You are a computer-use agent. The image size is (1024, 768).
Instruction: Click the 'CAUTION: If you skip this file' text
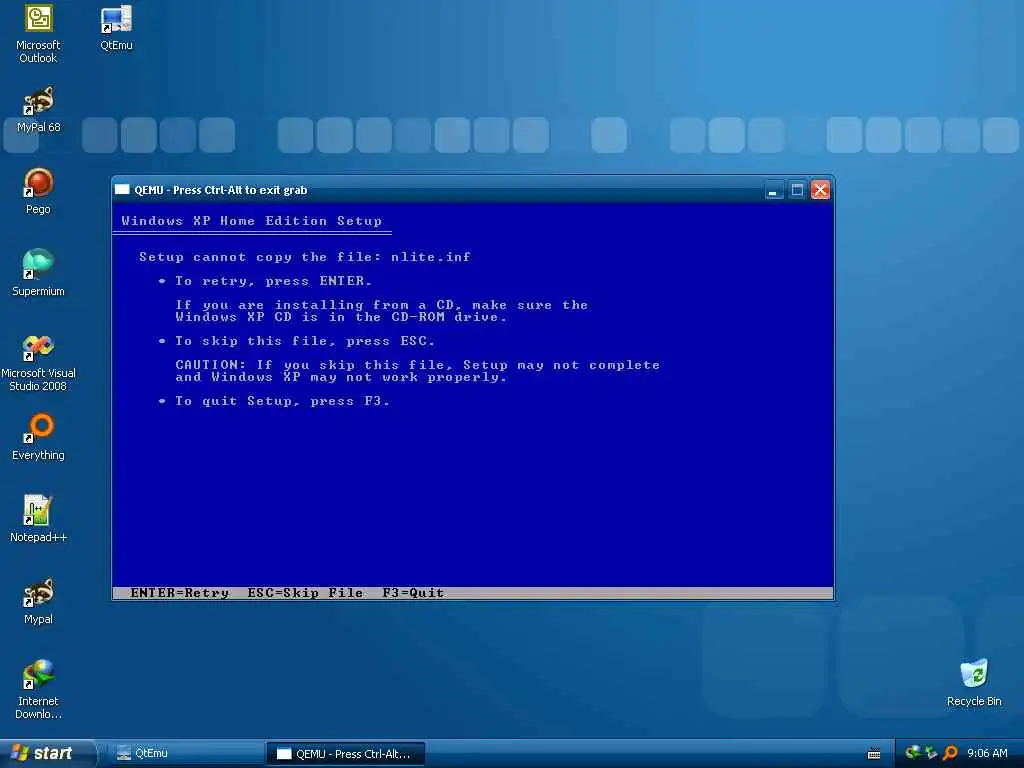click(314, 365)
